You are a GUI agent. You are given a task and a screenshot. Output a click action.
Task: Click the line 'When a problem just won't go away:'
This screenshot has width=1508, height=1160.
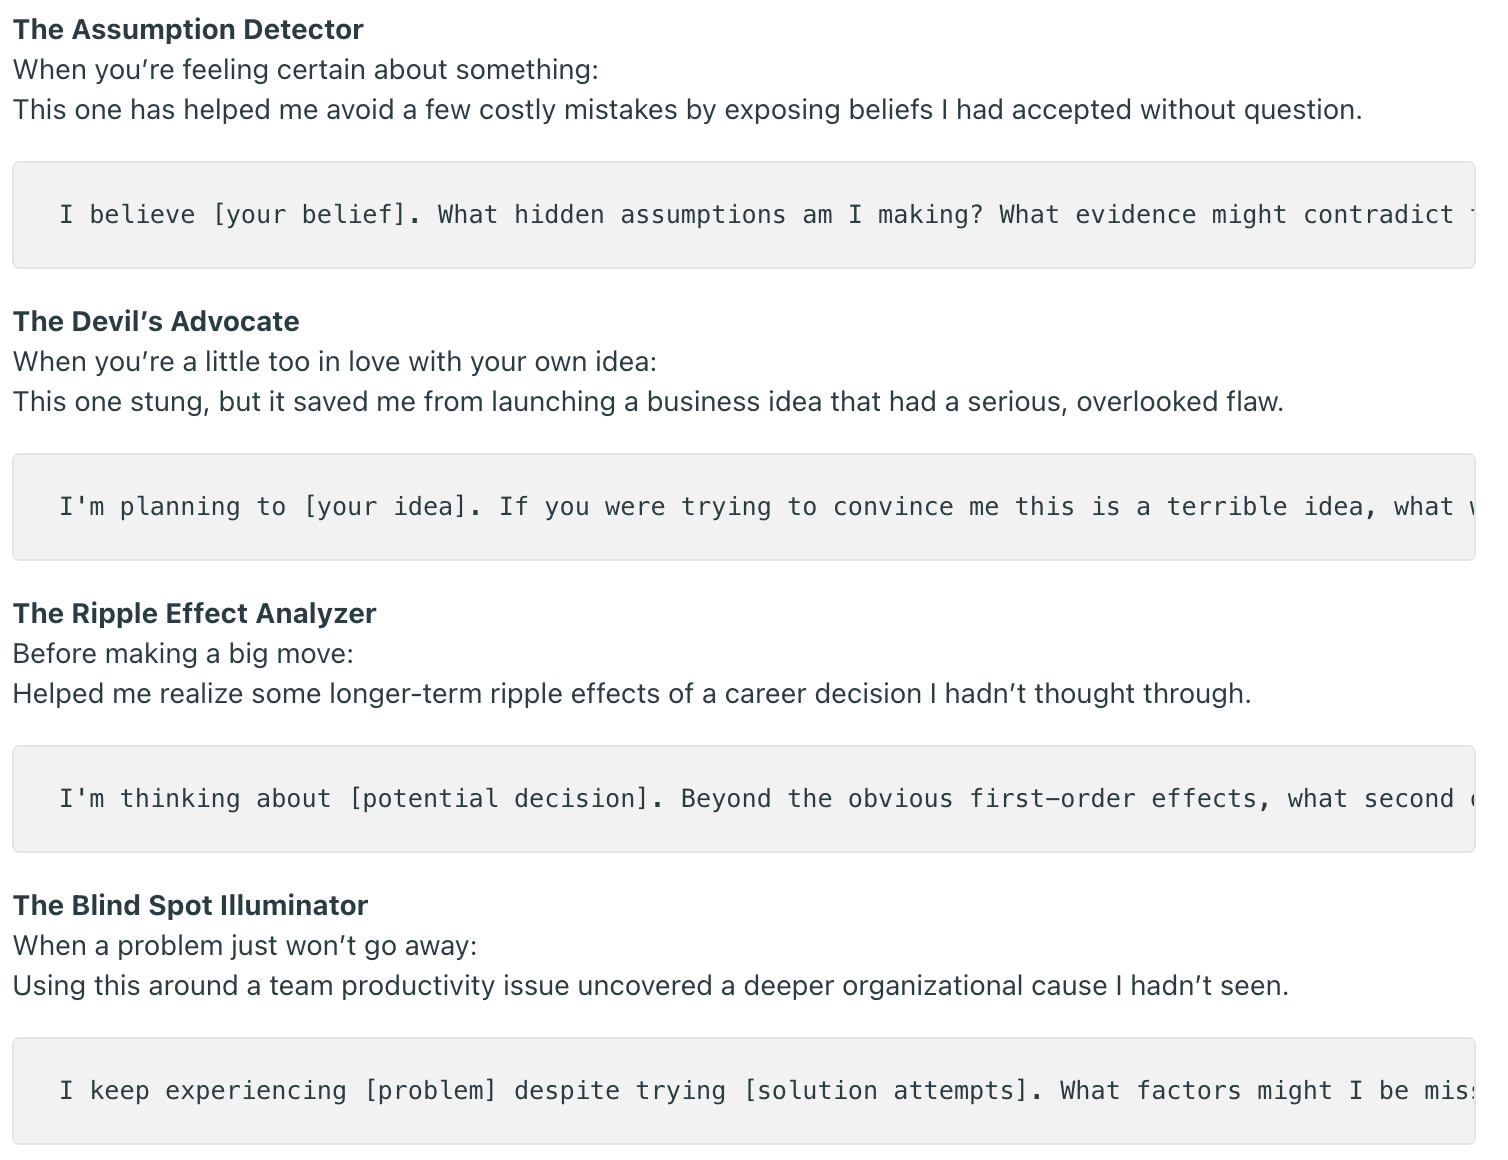pos(245,946)
